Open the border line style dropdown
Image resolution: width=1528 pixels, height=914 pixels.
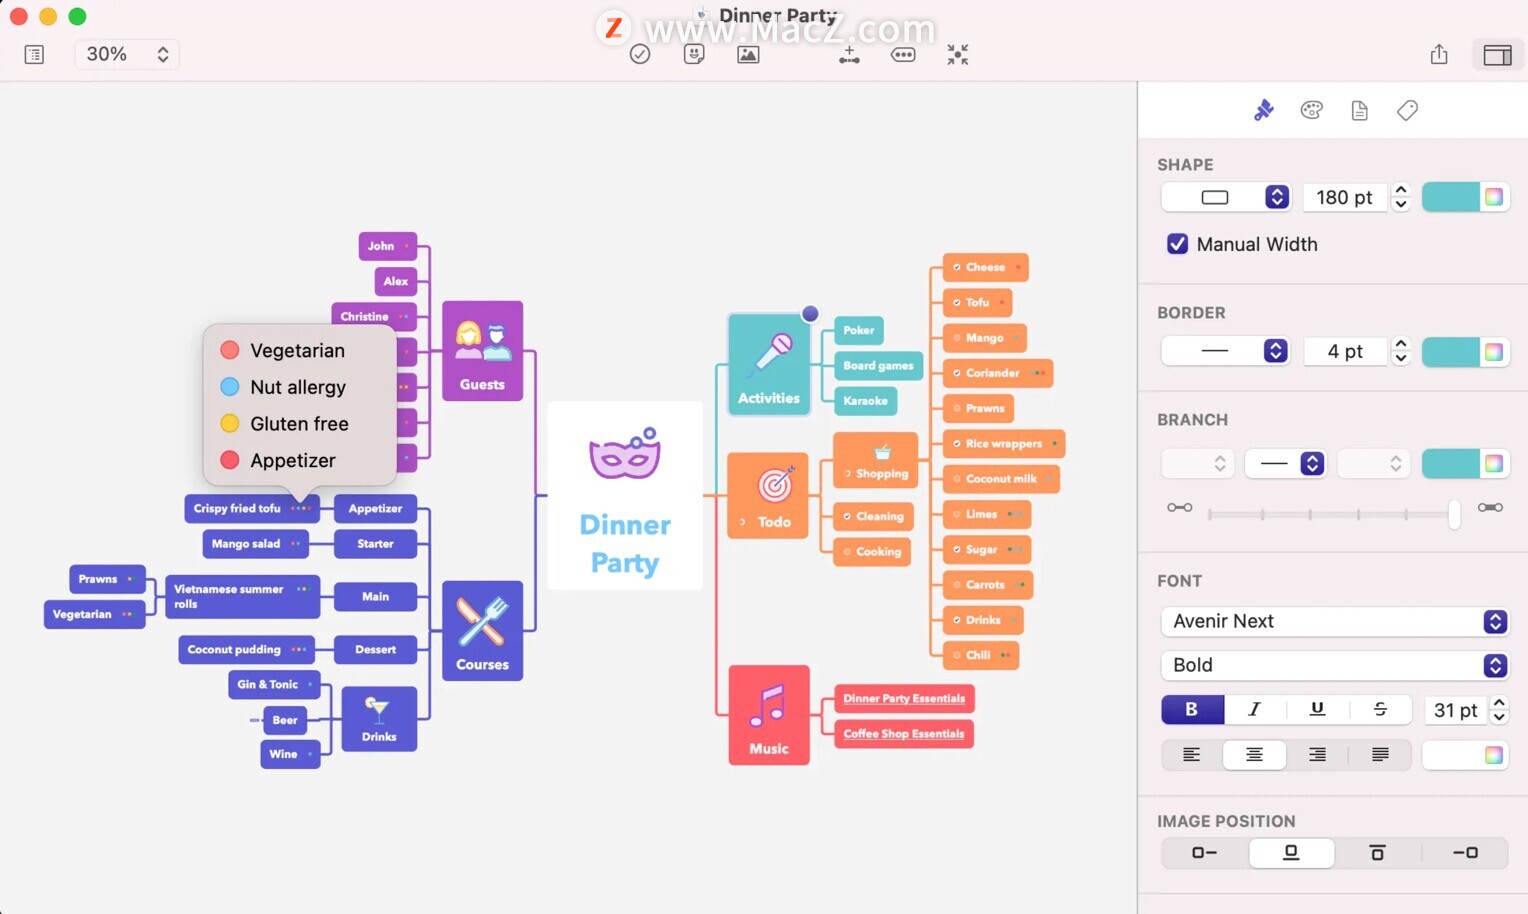pos(1226,351)
